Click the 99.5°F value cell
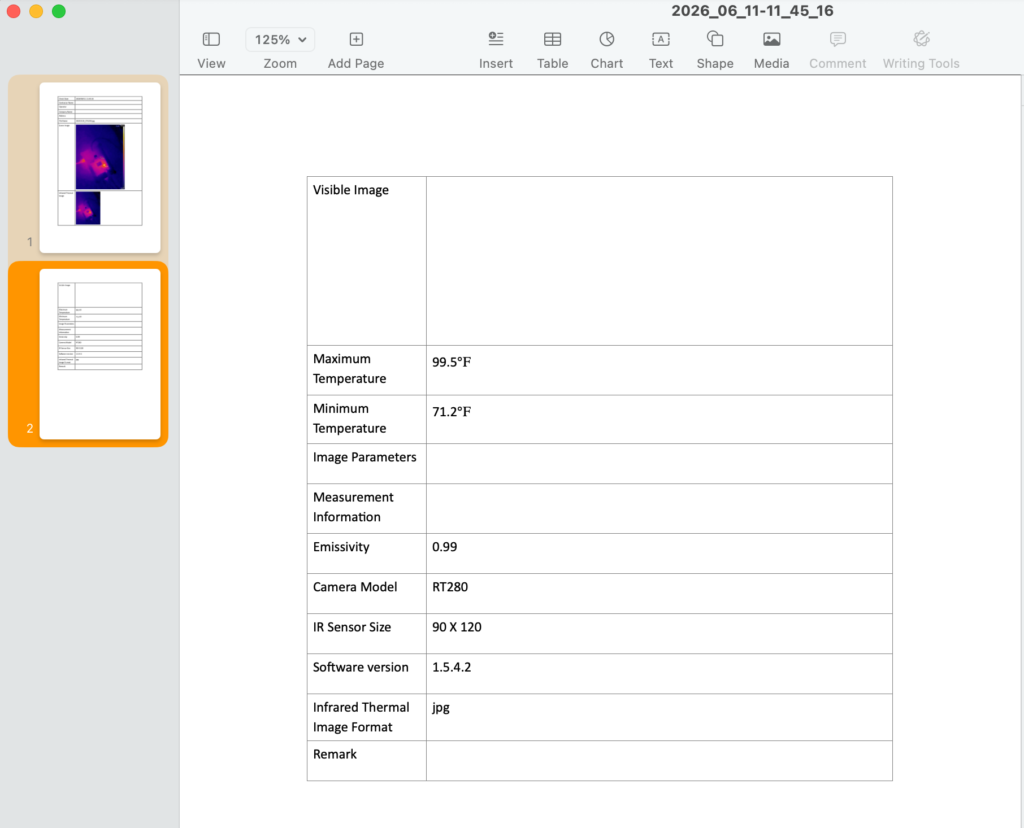Image resolution: width=1024 pixels, height=828 pixels. 659,370
